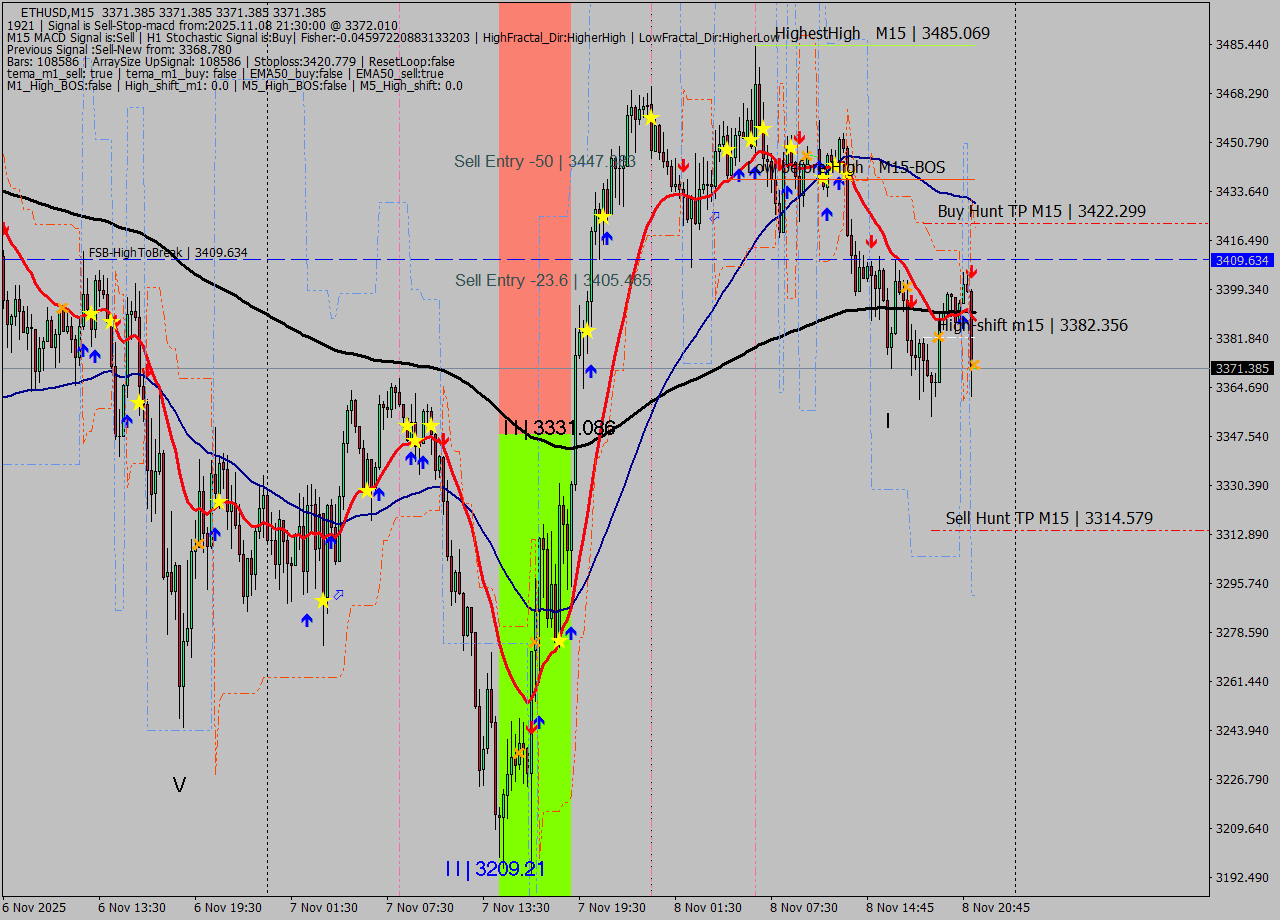This screenshot has width=1280, height=920.
Task: Click the Buy Hunt TP M15 label
Action: click(1041, 211)
